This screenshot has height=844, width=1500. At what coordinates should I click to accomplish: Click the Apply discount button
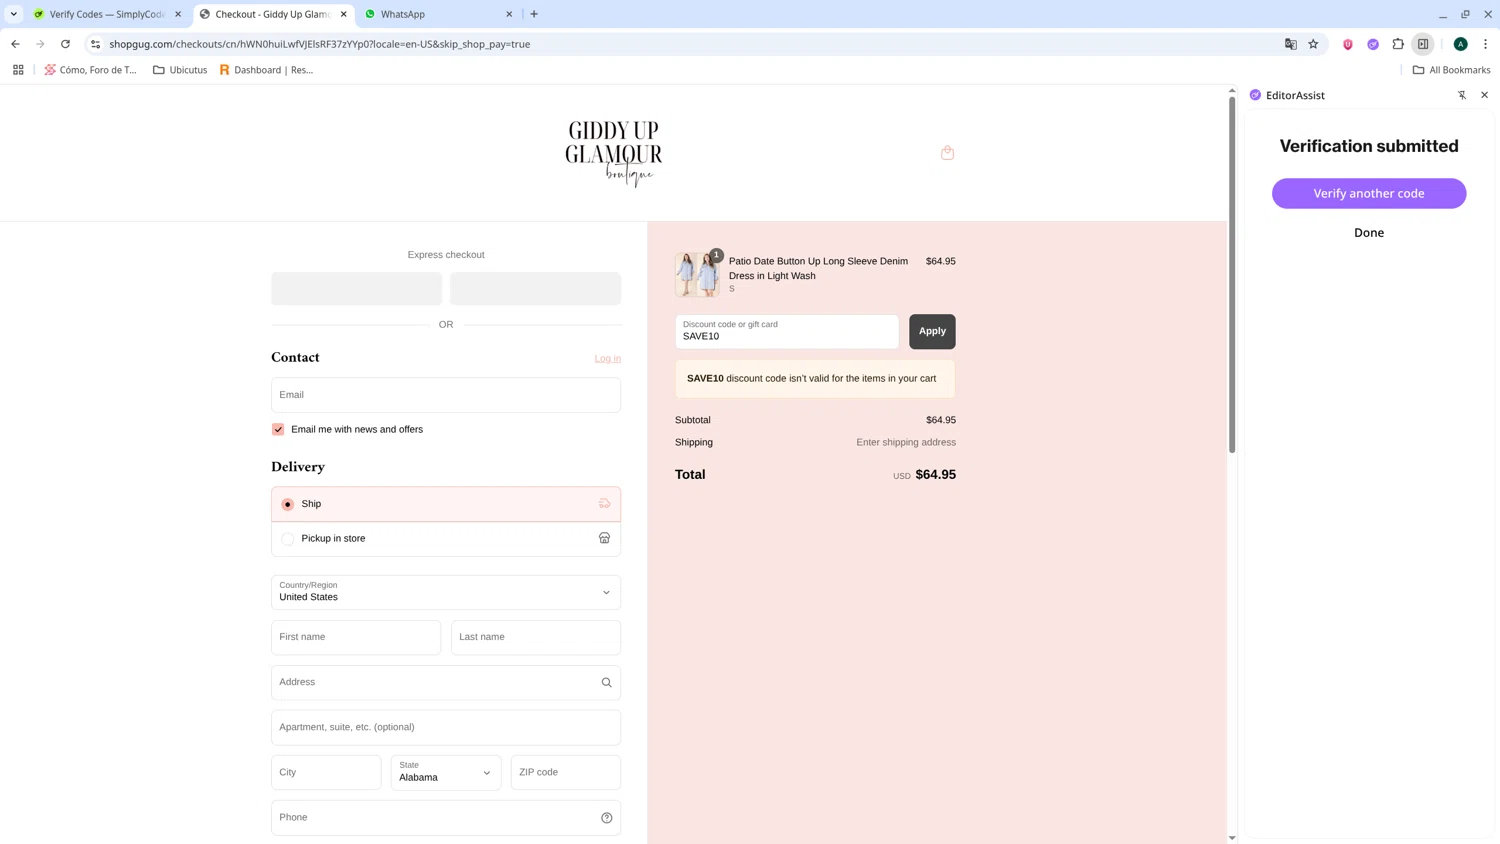pos(932,331)
